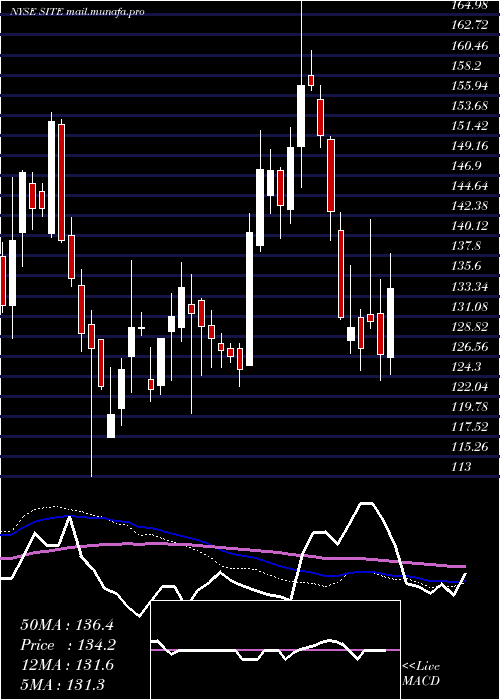
Task: Click the 113 price axis label
Action: click(462, 467)
